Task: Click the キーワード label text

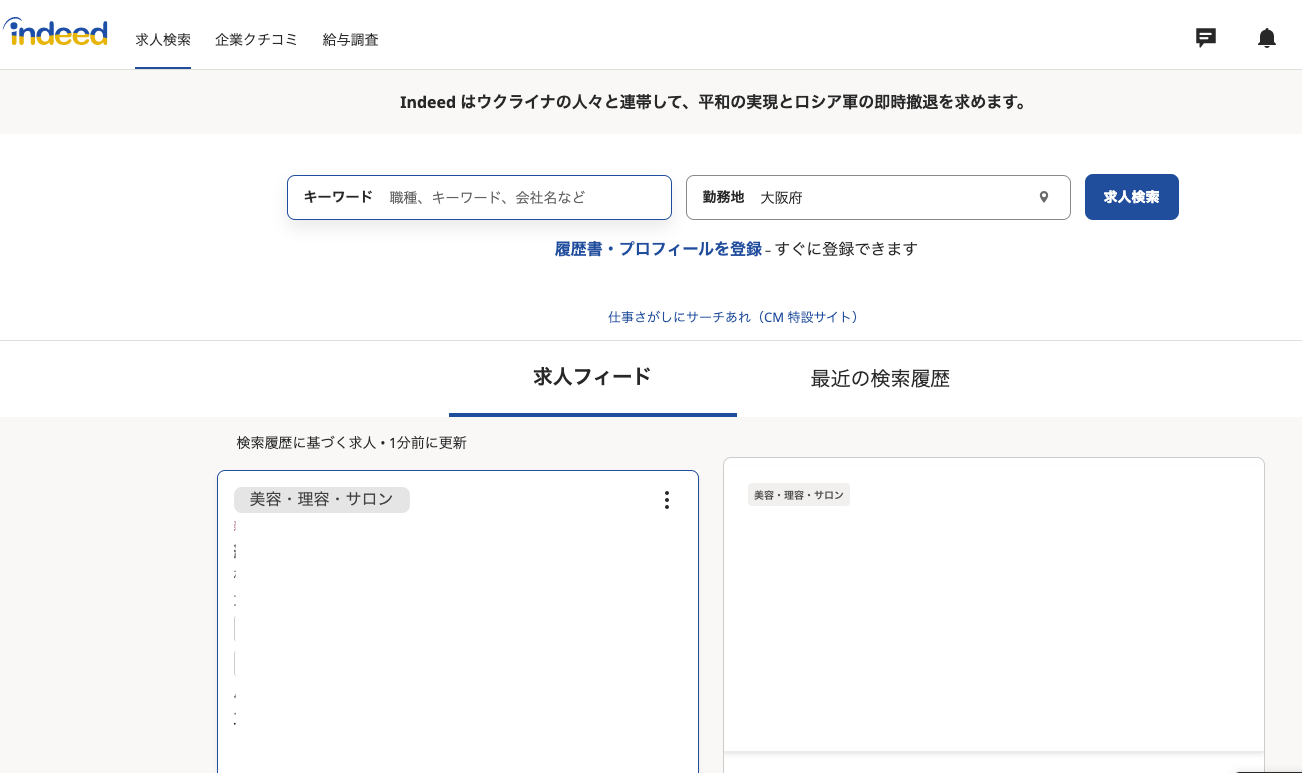Action: pyautogui.click(x=338, y=197)
